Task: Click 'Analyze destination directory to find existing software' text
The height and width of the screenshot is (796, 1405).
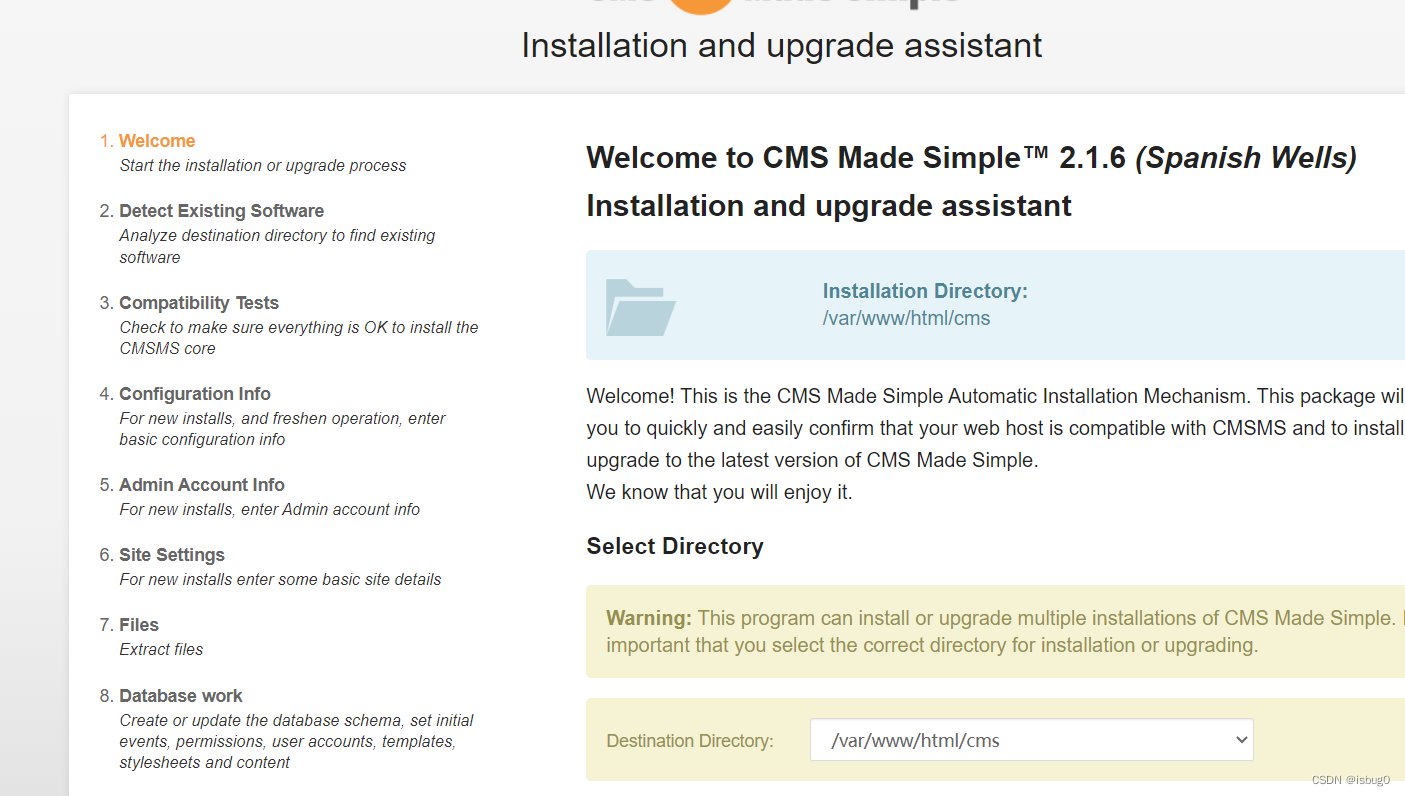Action: click(277, 246)
